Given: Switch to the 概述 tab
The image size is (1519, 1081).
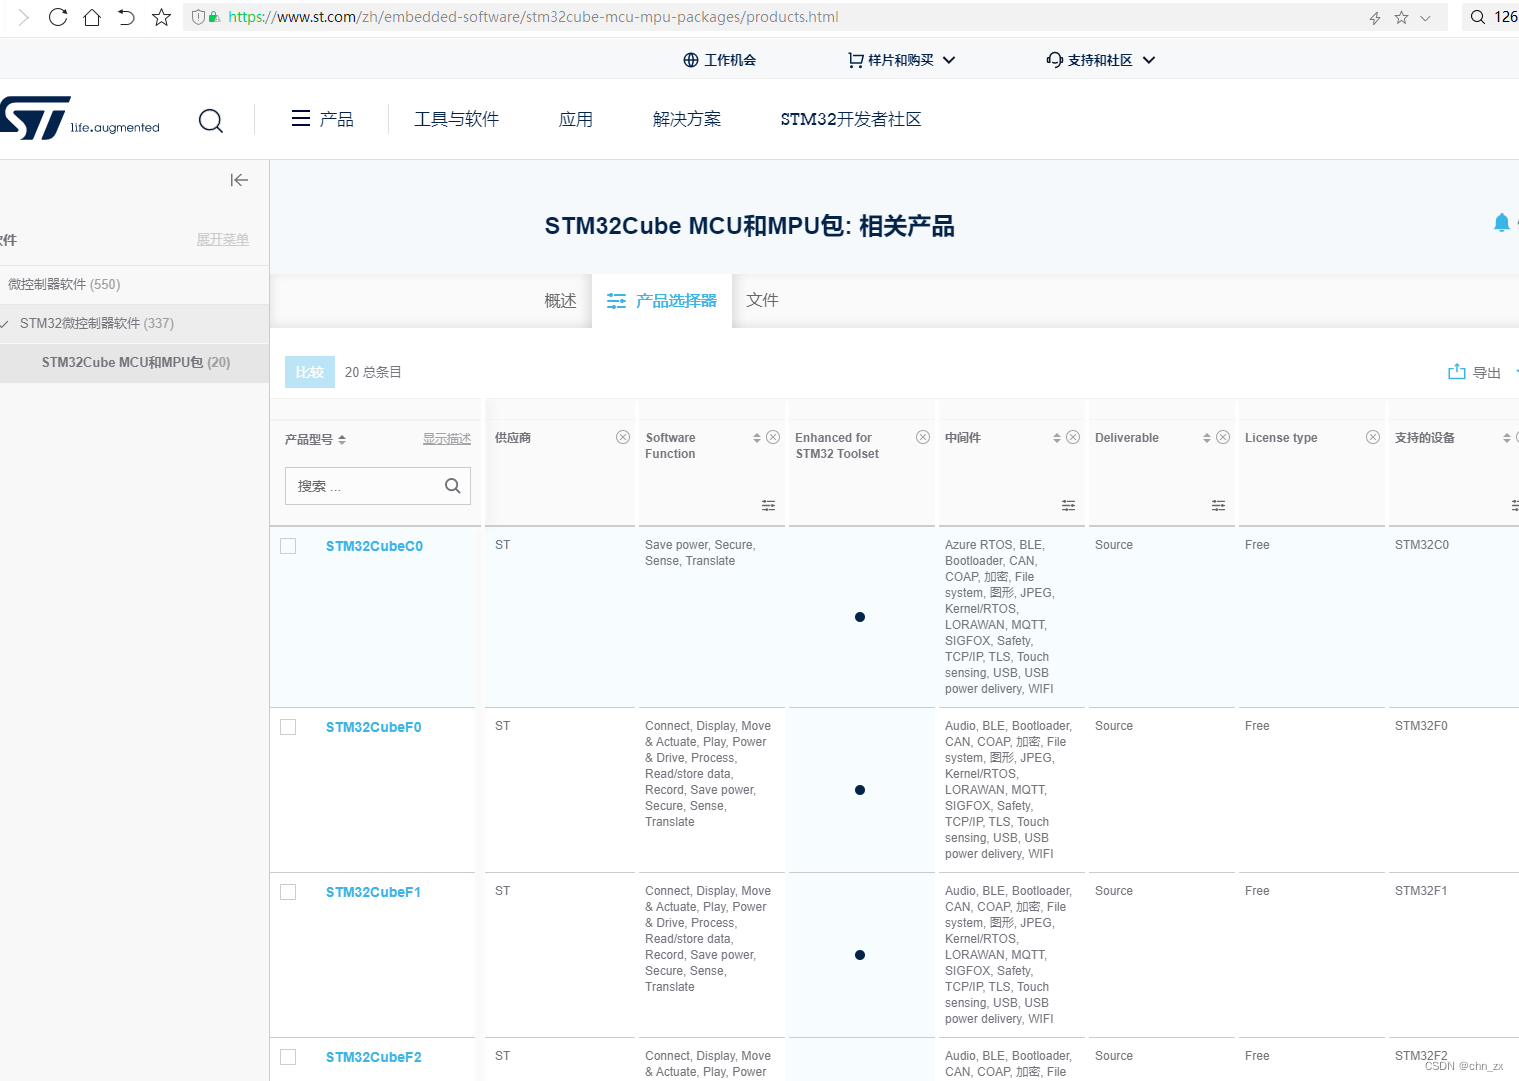Looking at the screenshot, I should 560,301.
